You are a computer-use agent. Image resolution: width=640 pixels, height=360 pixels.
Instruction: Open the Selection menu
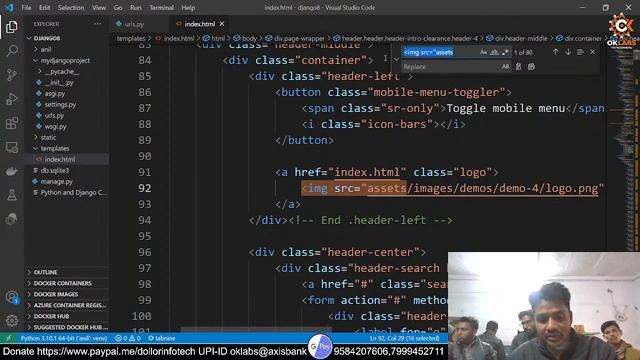(71, 8)
